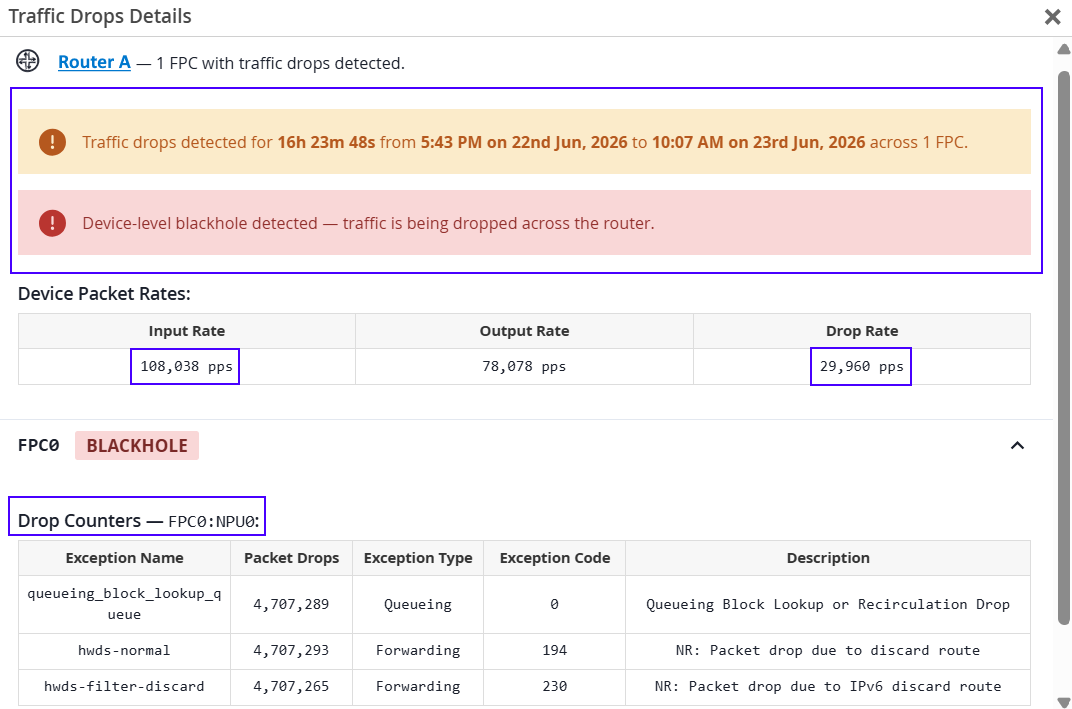Select the hwds-filter-discard exception name

[124, 686]
